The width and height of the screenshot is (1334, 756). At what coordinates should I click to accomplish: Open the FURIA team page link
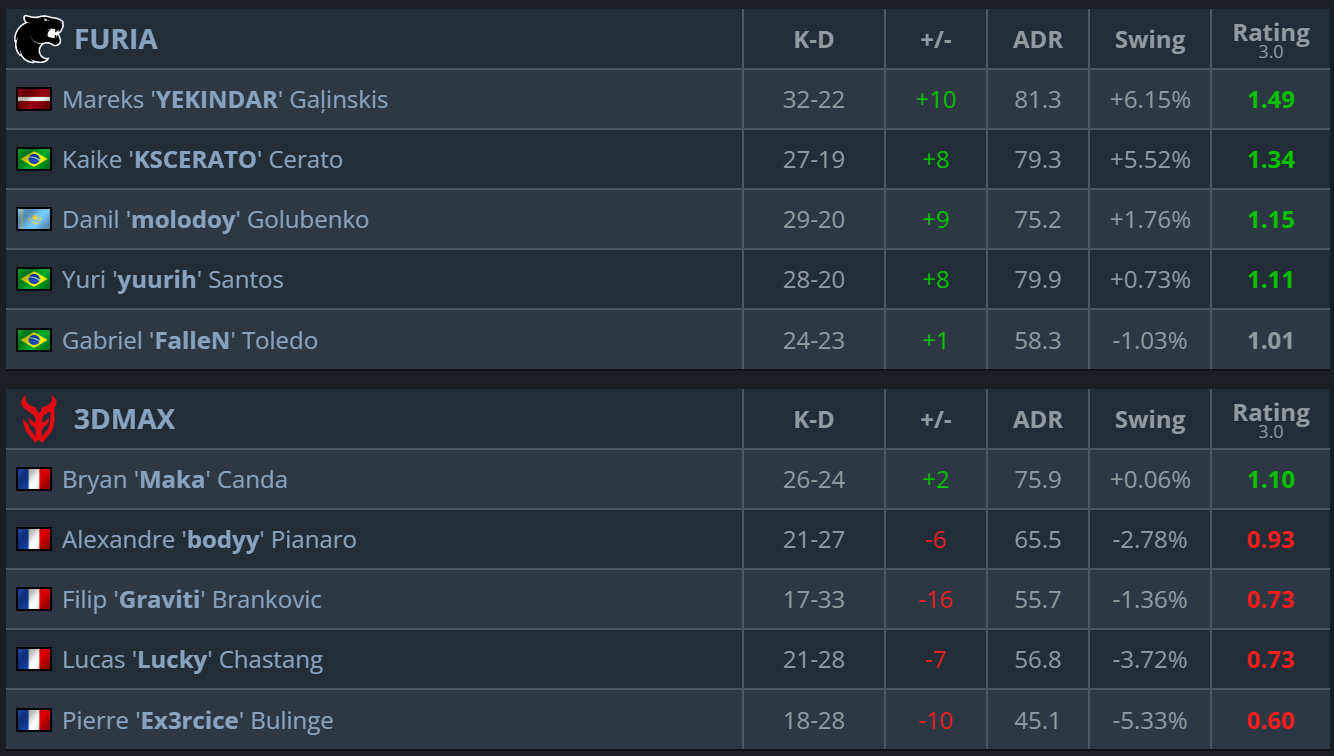pyautogui.click(x=115, y=40)
